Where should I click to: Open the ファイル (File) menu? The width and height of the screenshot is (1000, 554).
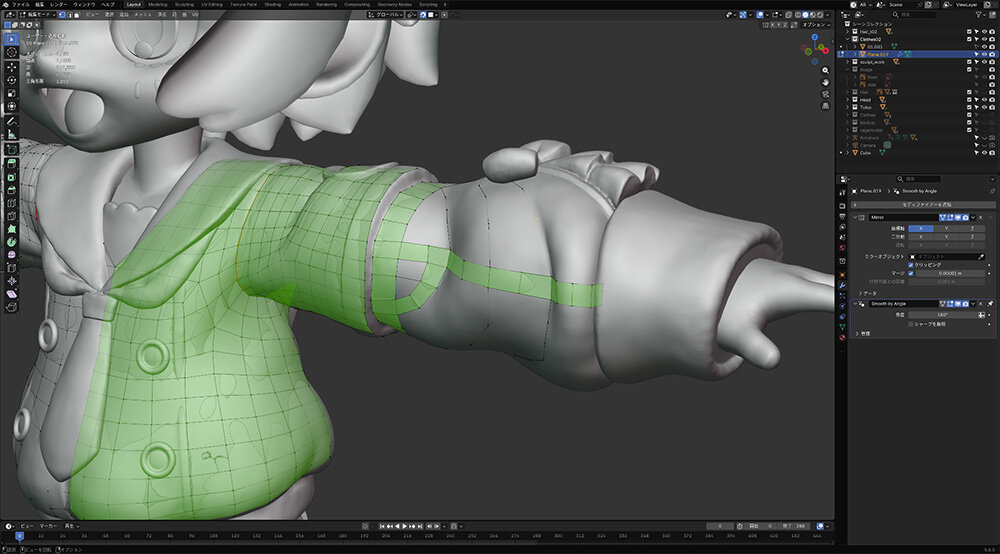20,4
